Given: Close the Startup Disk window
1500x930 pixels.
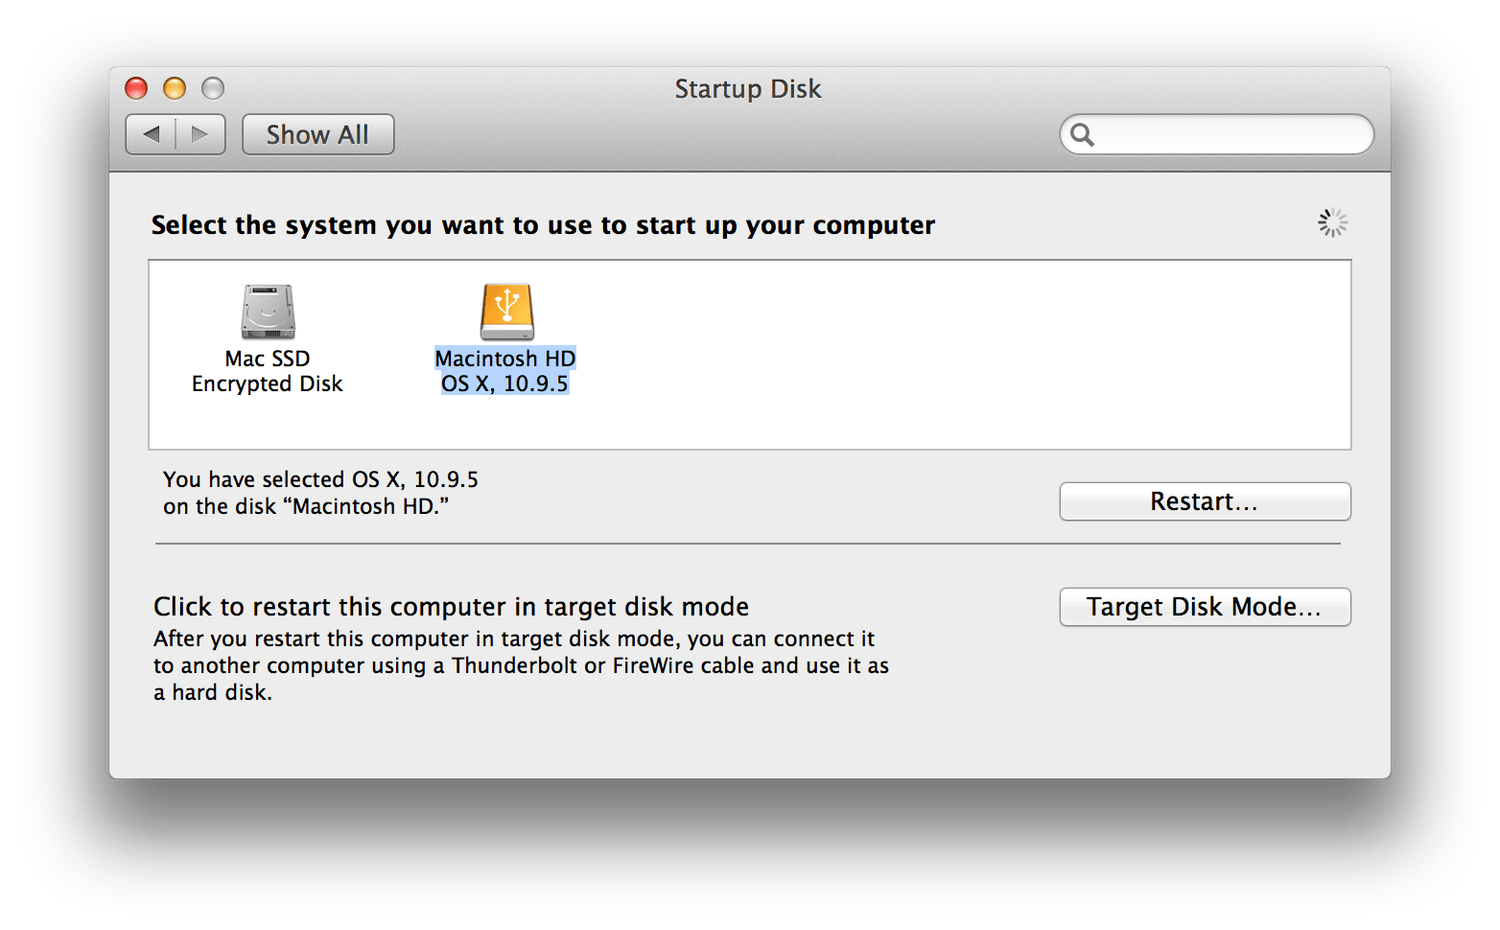Looking at the screenshot, I should coord(136,89).
